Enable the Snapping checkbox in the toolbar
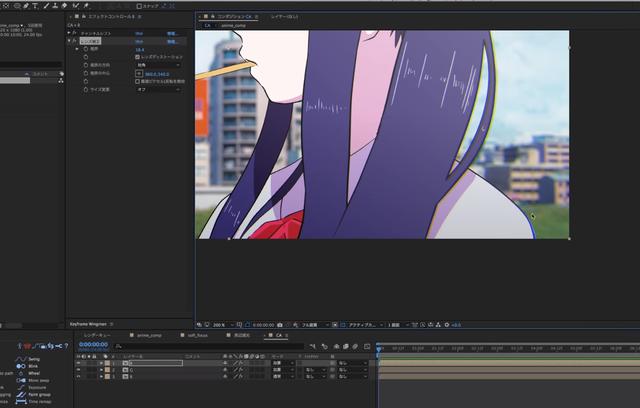The height and width of the screenshot is (408, 640). (x=139, y=6)
